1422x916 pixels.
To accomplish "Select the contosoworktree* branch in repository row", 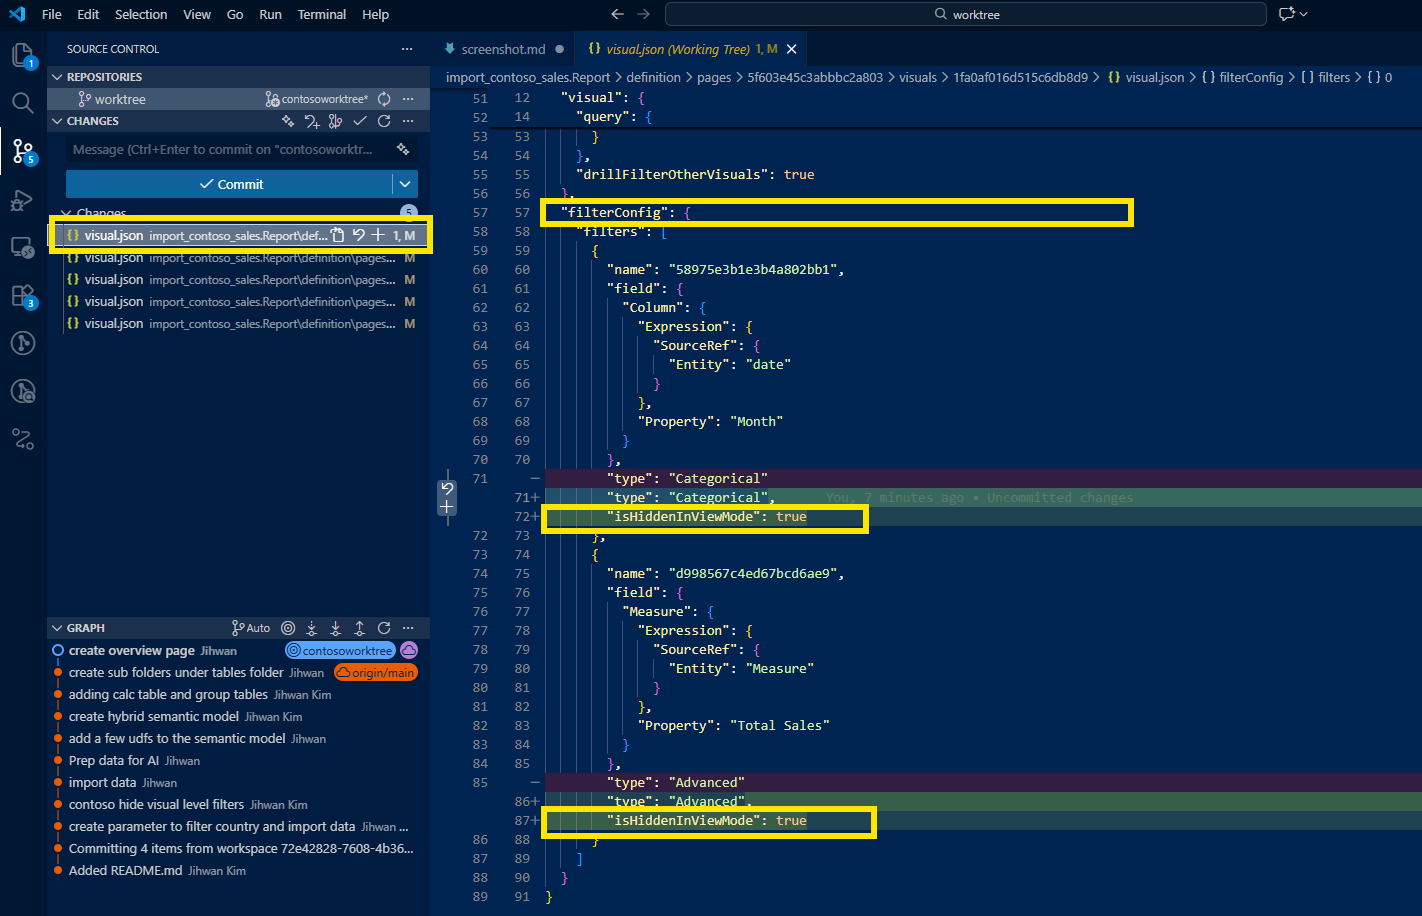I will point(317,99).
